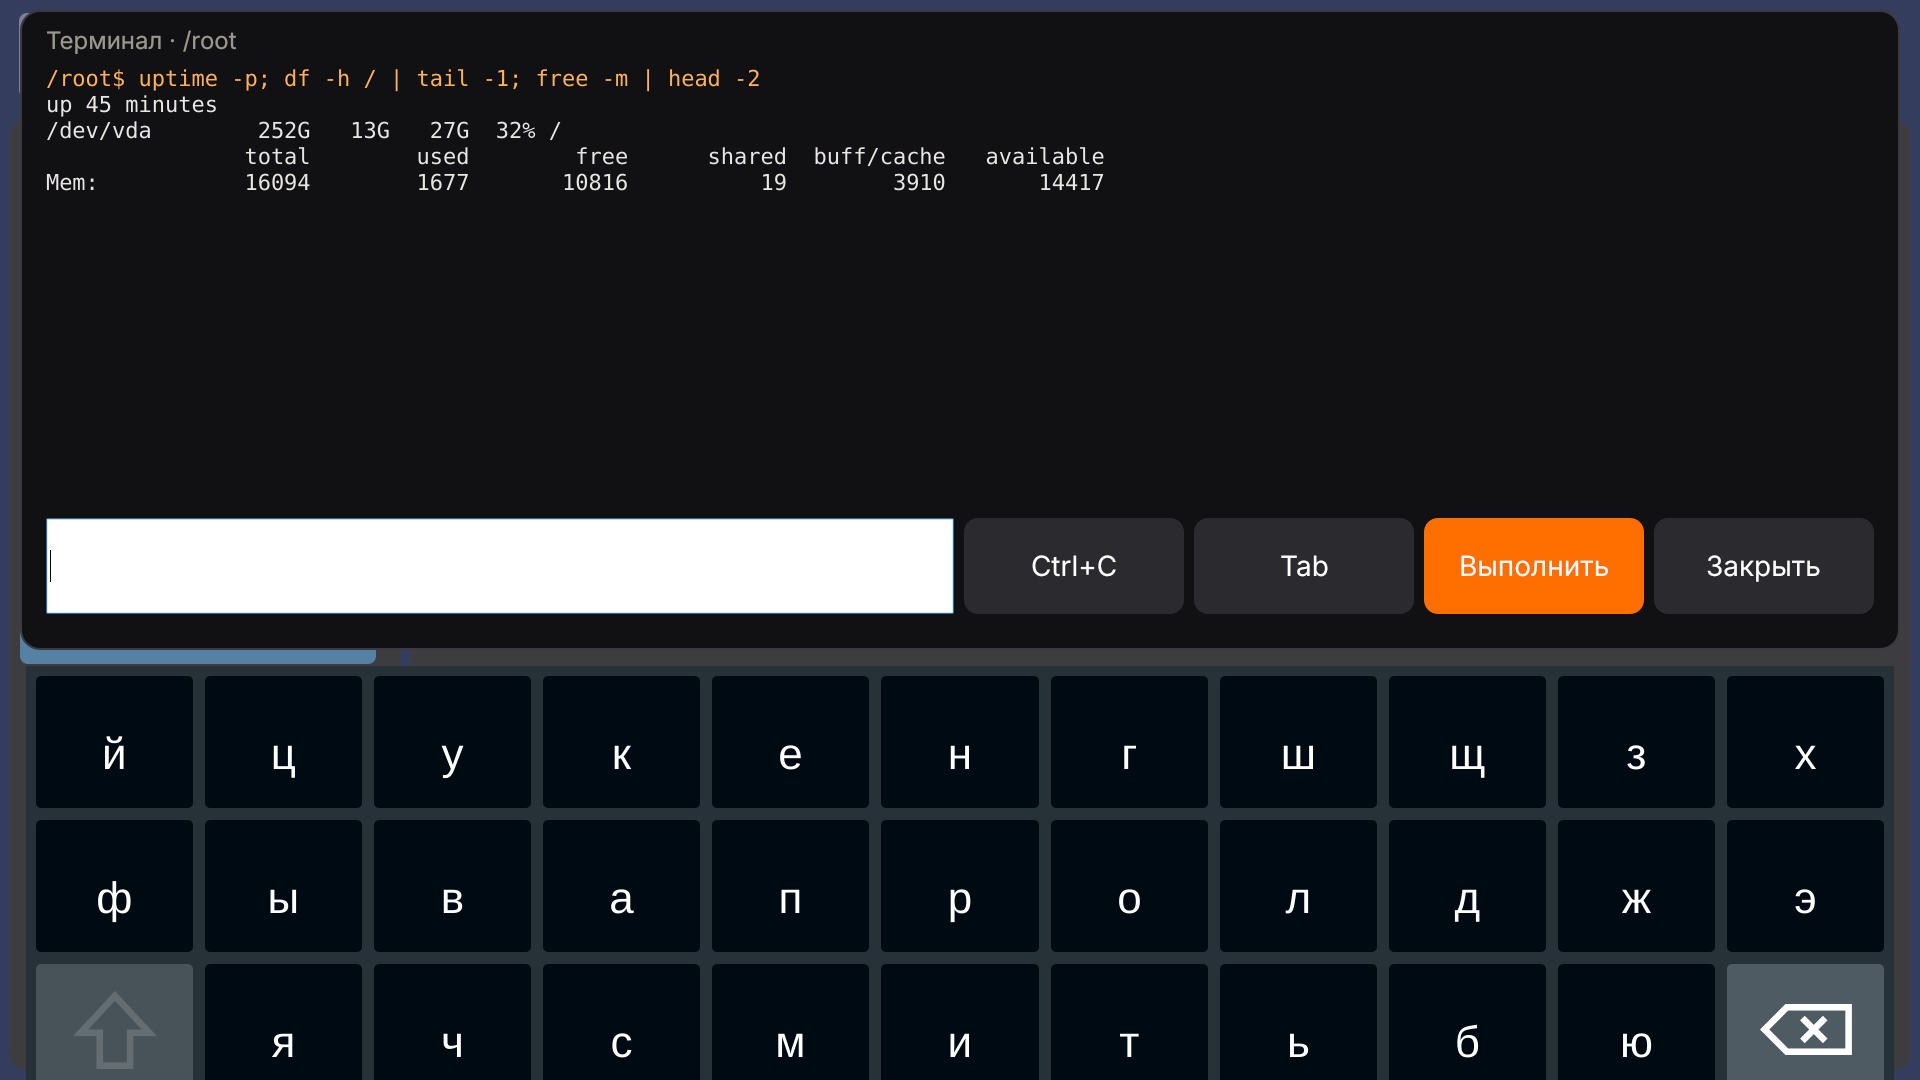1920x1080 pixels.
Task: Tap the л key
Action: pyautogui.click(x=1298, y=886)
